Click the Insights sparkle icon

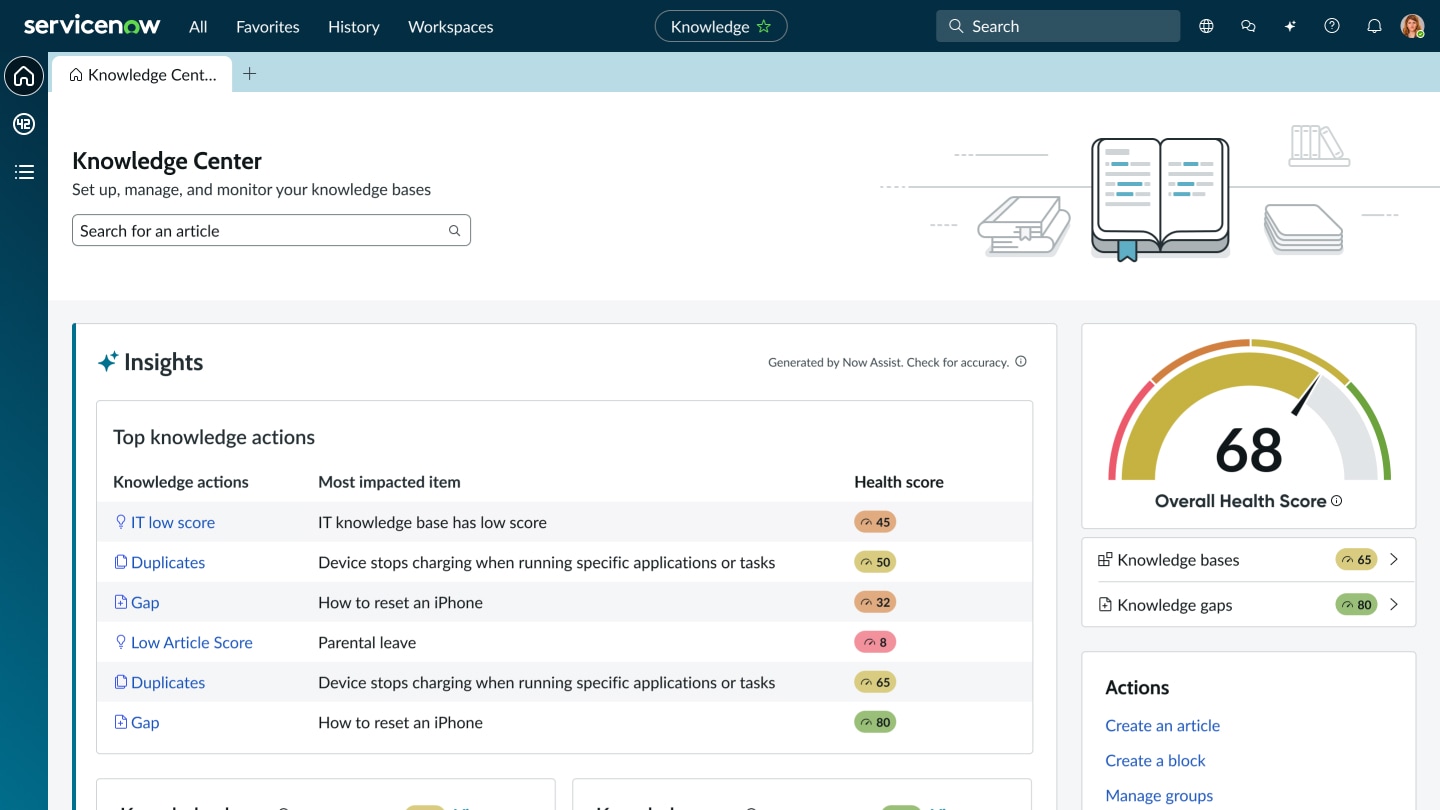click(108, 361)
